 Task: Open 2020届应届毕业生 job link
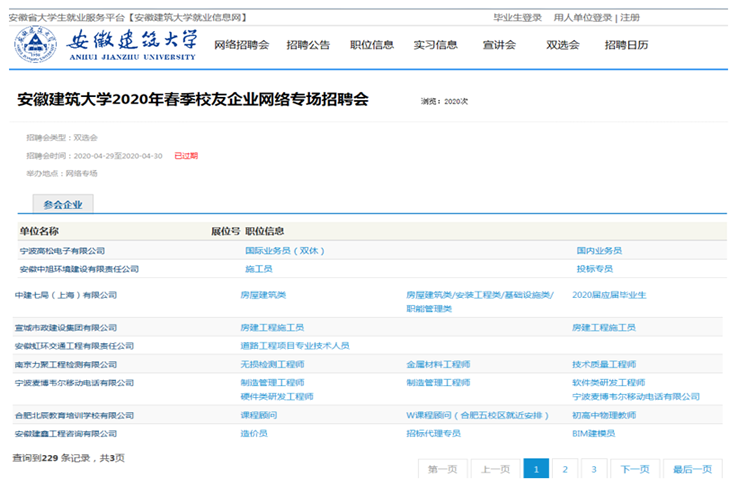(609, 295)
